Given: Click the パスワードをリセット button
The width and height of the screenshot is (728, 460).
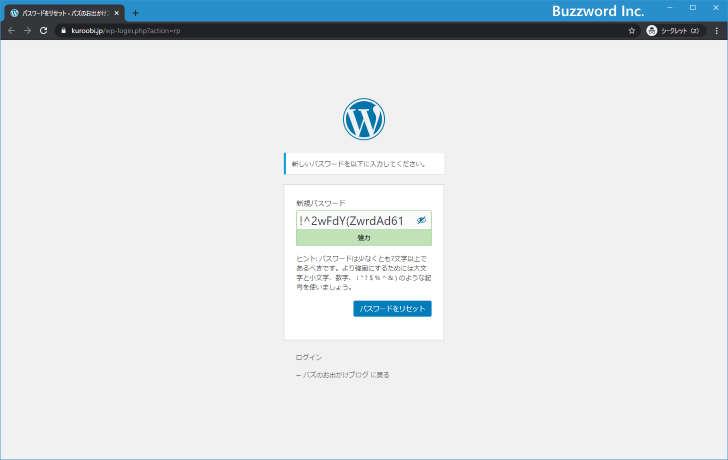Looking at the screenshot, I should click(392, 309).
